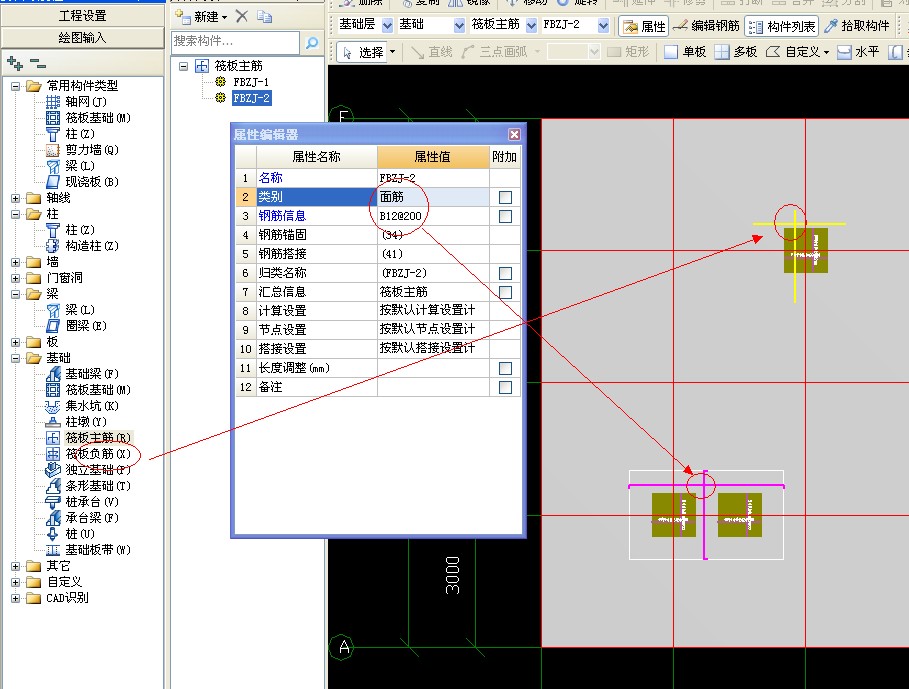Click the expand-all plus icon
Image resolution: width=909 pixels, height=689 pixels.
point(15,63)
